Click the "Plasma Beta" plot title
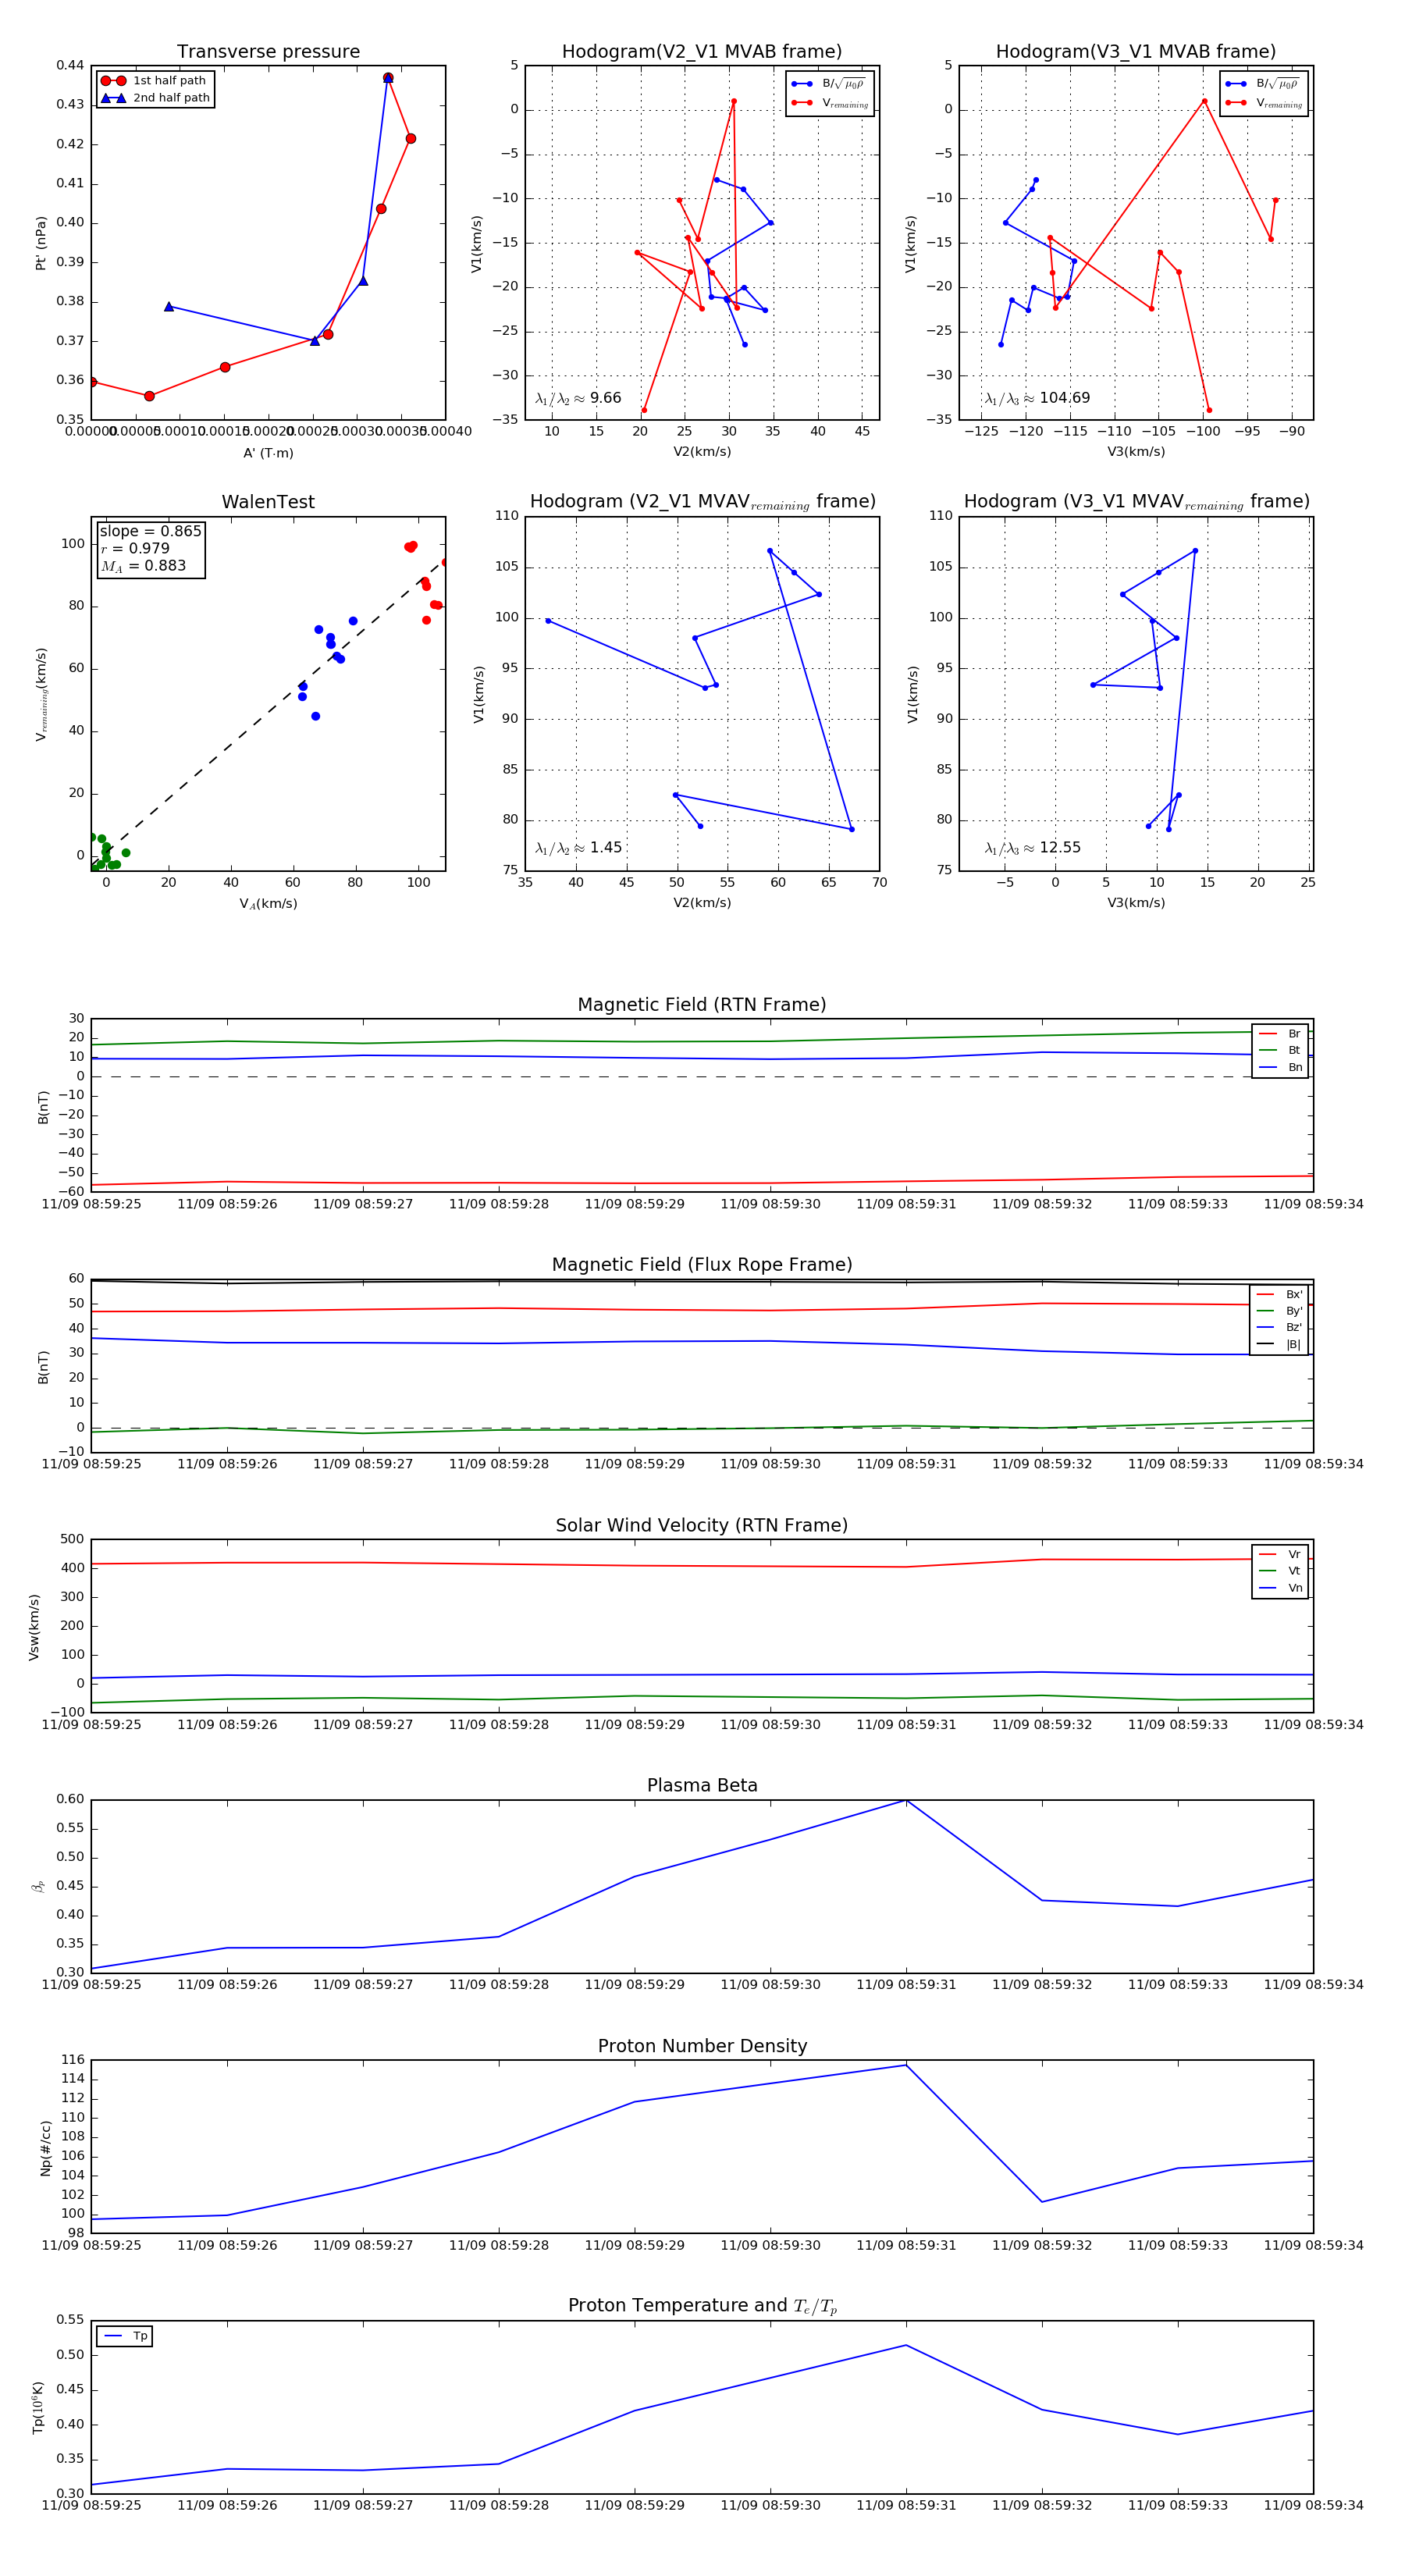Image resolution: width=1405 pixels, height=2576 pixels. [x=702, y=1786]
